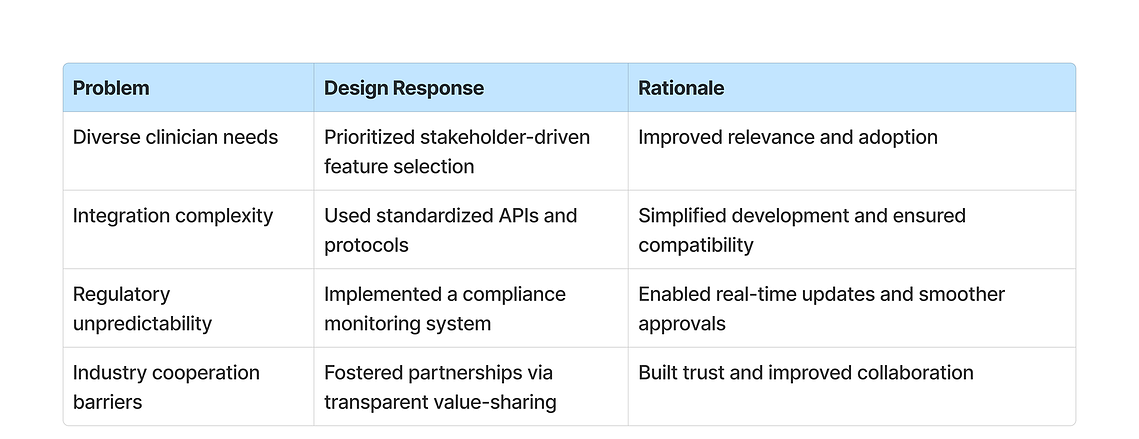Click the Problem column header
1139x439 pixels.
tap(188, 88)
